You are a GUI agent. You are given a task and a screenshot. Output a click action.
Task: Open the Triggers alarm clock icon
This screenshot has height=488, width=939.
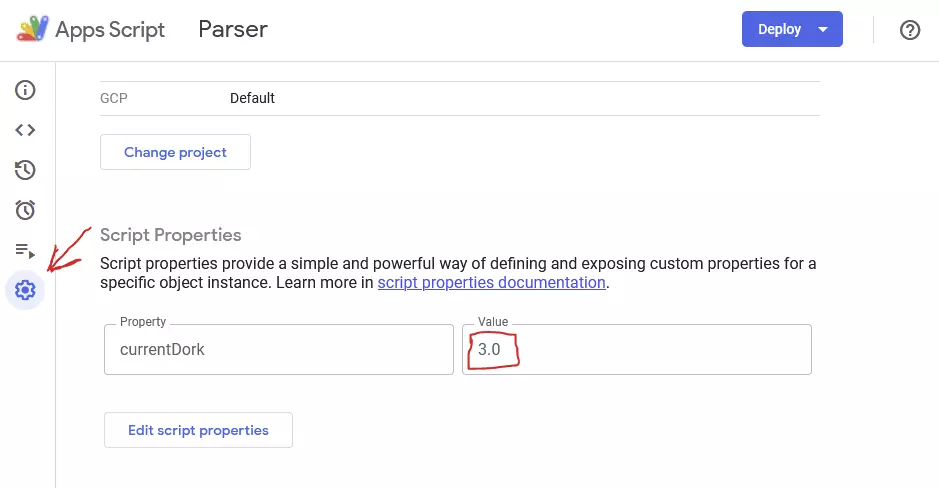coord(25,210)
